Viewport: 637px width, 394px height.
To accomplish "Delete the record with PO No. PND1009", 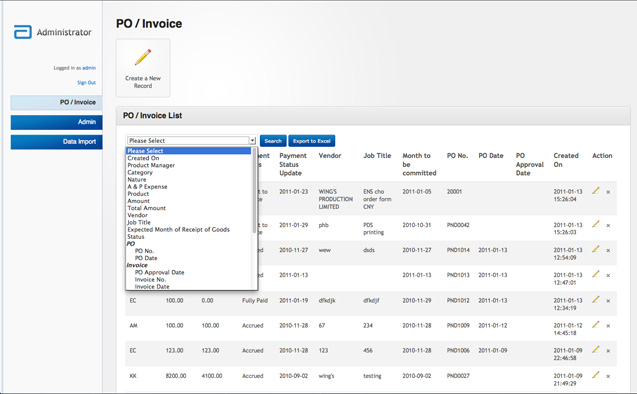I will 608,326.
